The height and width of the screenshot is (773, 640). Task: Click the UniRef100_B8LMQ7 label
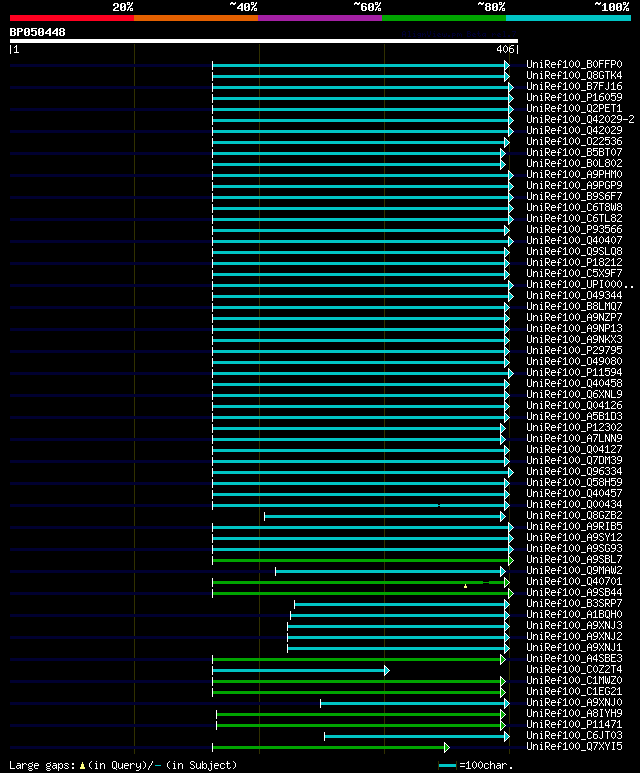[574, 307]
